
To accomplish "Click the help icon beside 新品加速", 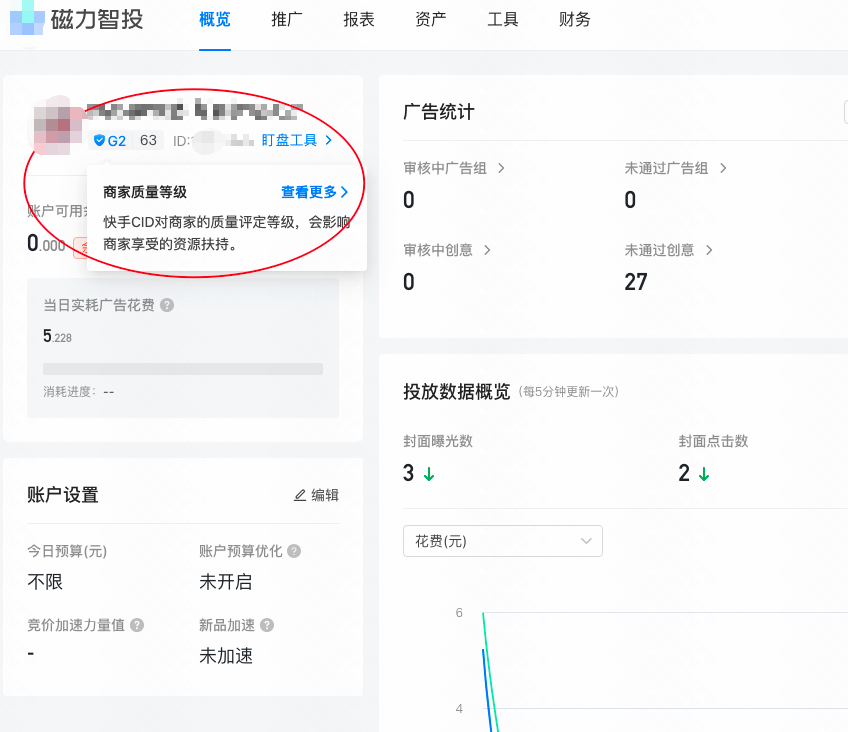I will [265, 625].
